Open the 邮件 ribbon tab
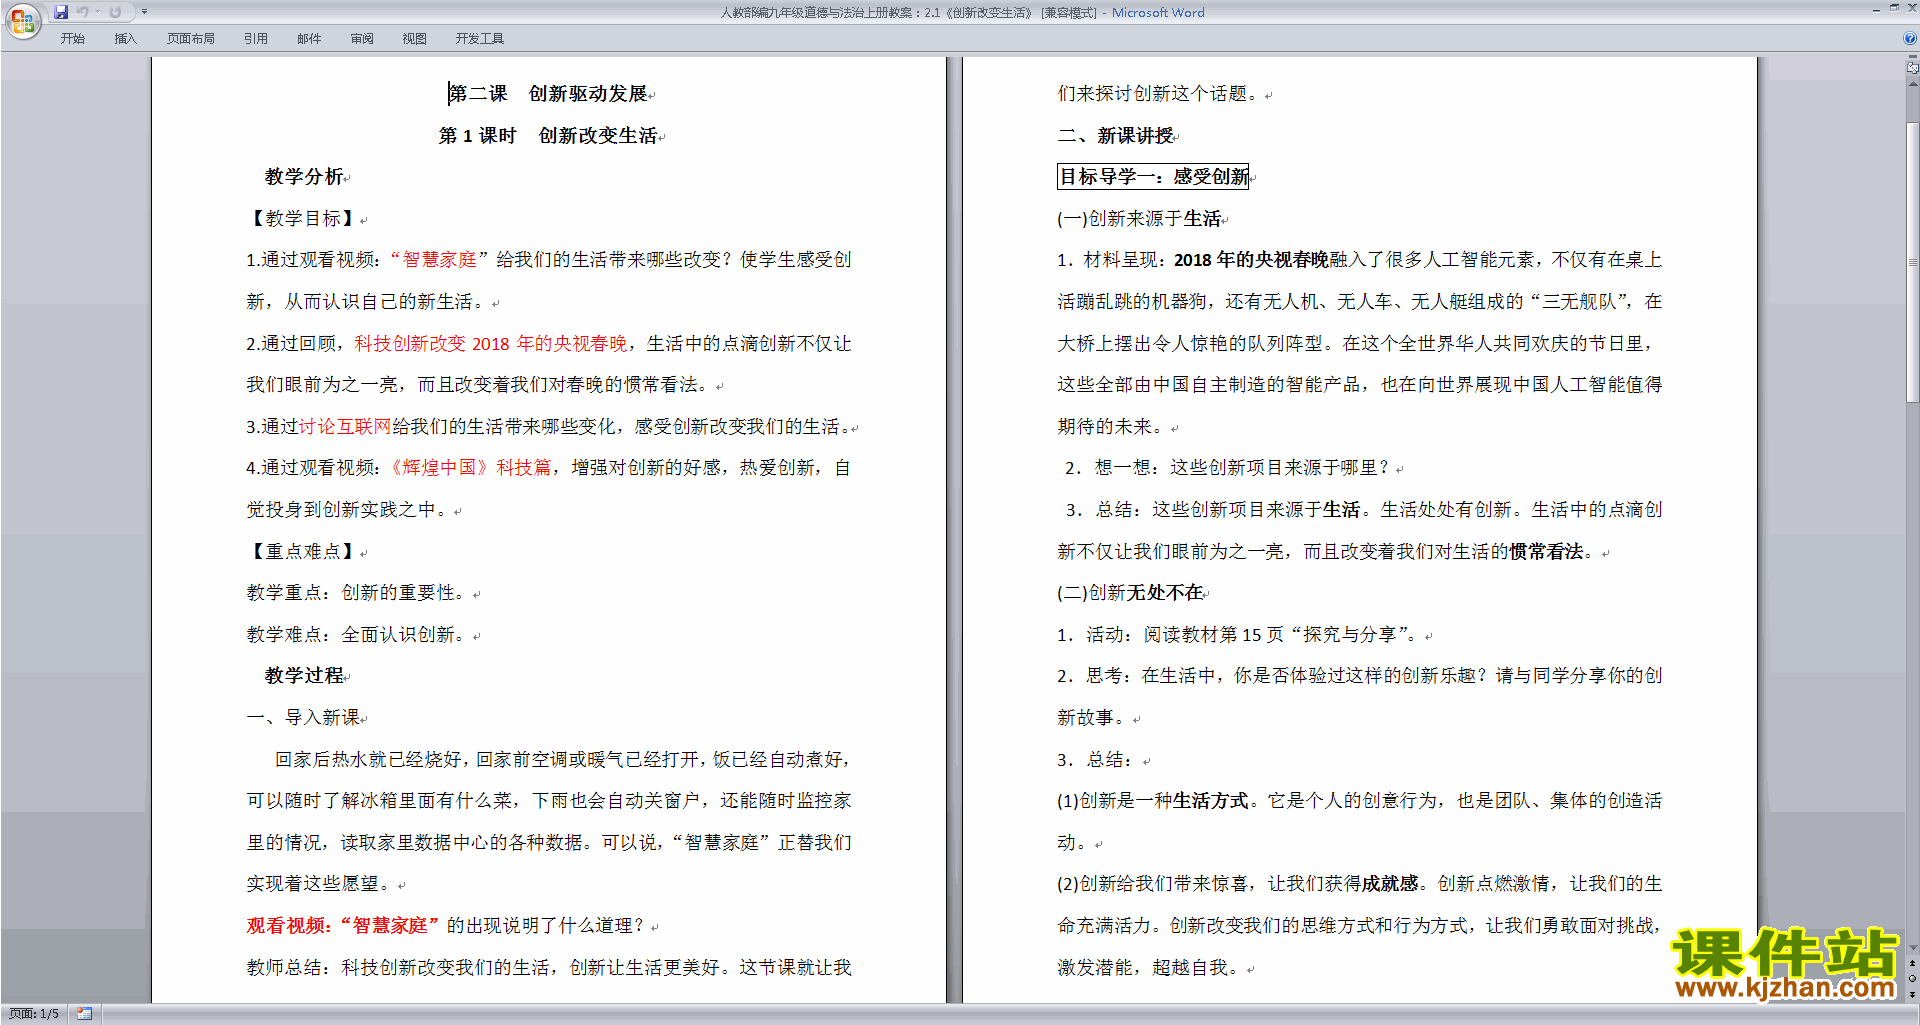The width and height of the screenshot is (1920, 1025). (309, 38)
